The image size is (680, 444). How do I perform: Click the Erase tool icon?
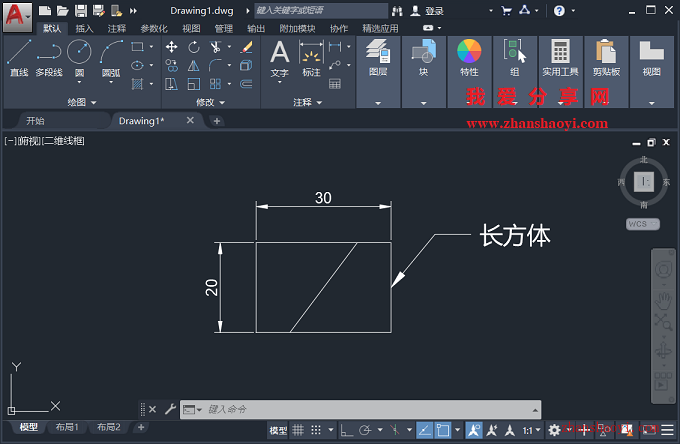click(x=246, y=47)
